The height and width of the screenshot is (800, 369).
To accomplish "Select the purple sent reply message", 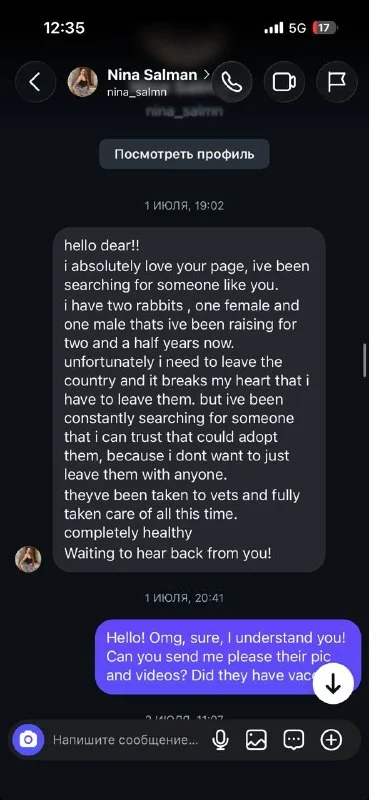I will tap(228, 657).
